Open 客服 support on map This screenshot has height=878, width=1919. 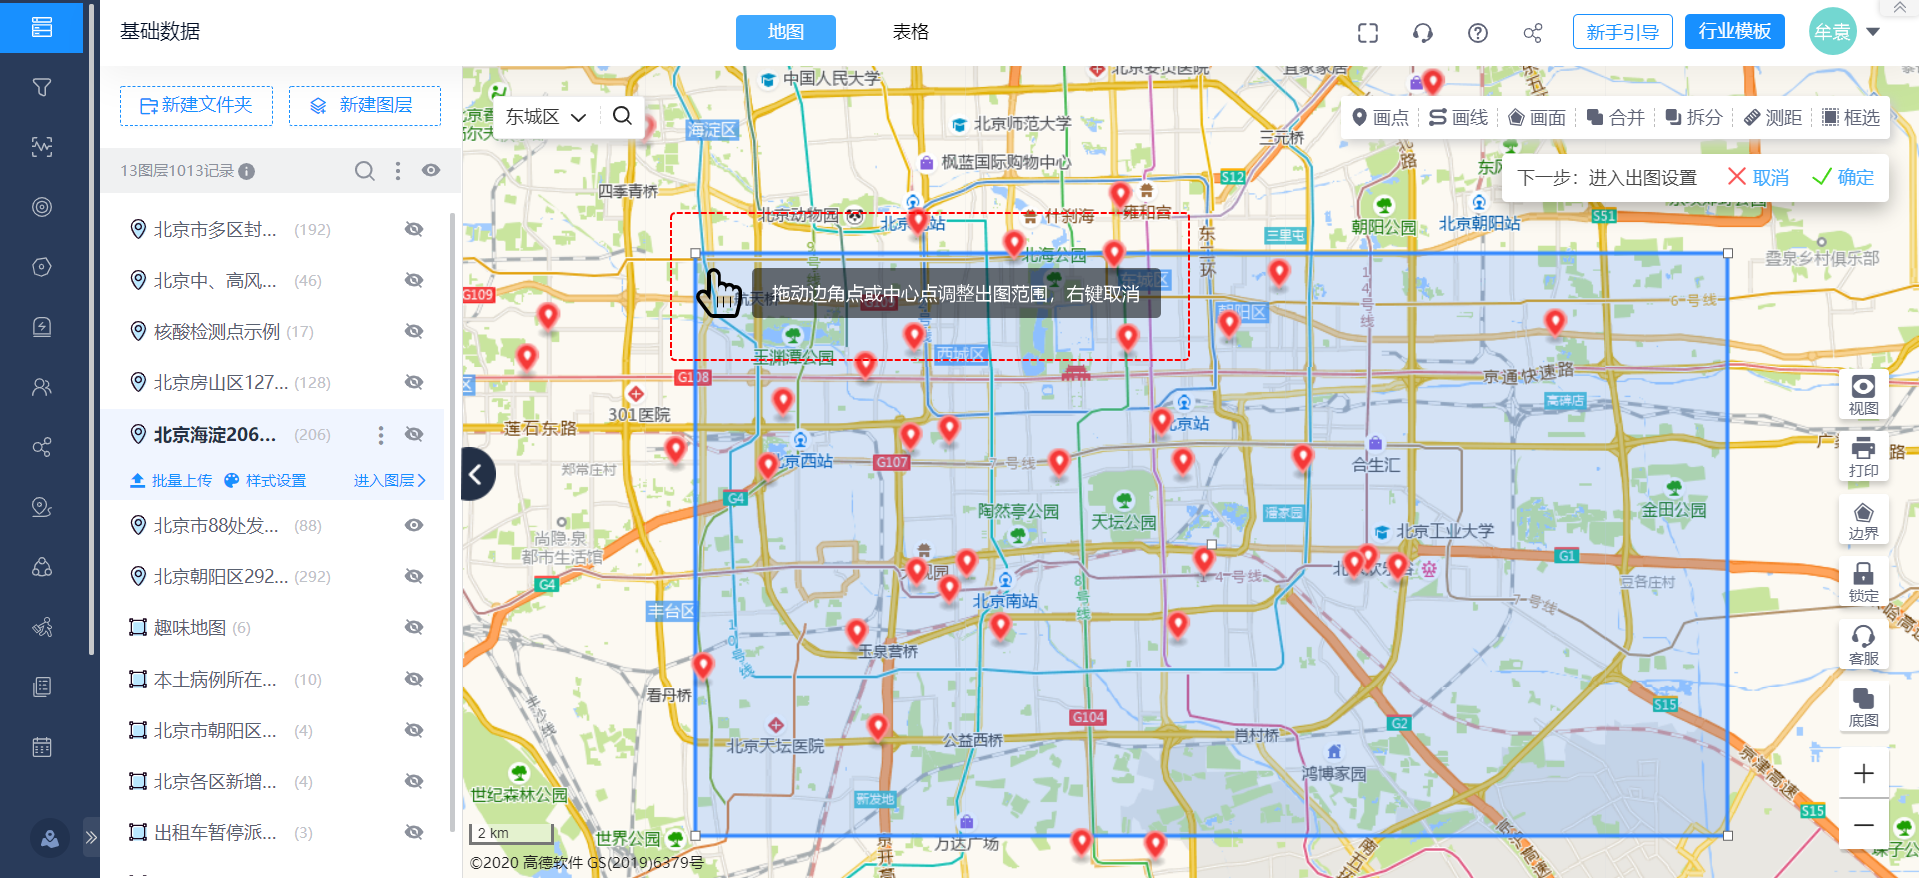[1864, 644]
